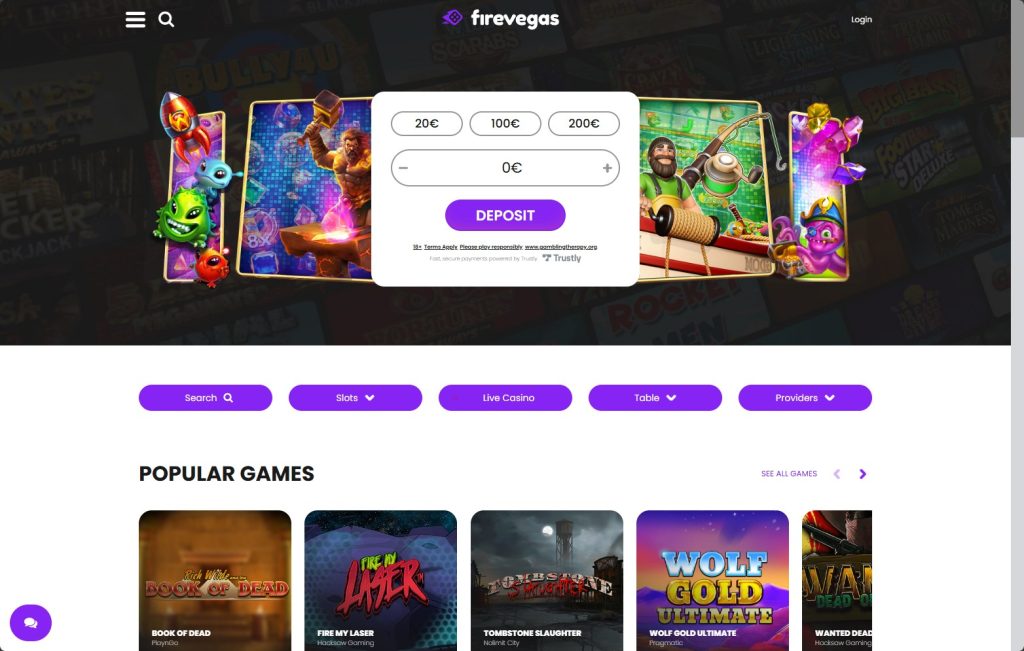Open the hamburger menu icon
Viewport: 1024px width, 651px height.
pos(135,20)
